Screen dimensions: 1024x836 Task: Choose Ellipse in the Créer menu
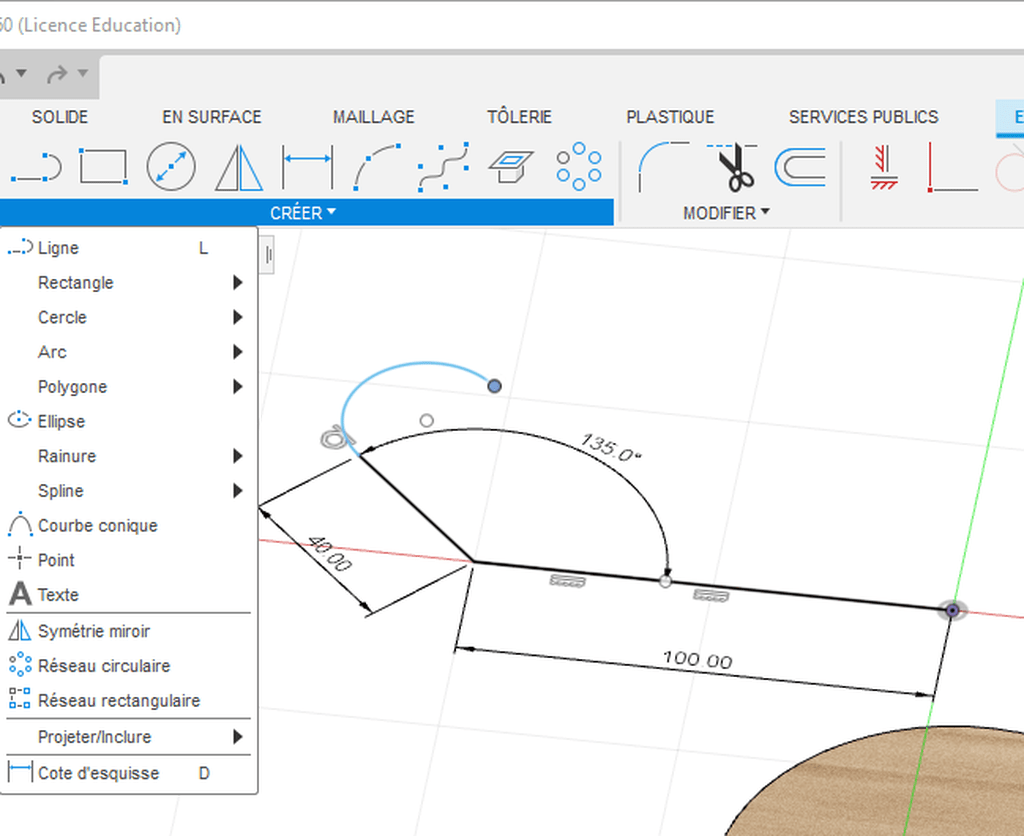[x=129, y=421]
